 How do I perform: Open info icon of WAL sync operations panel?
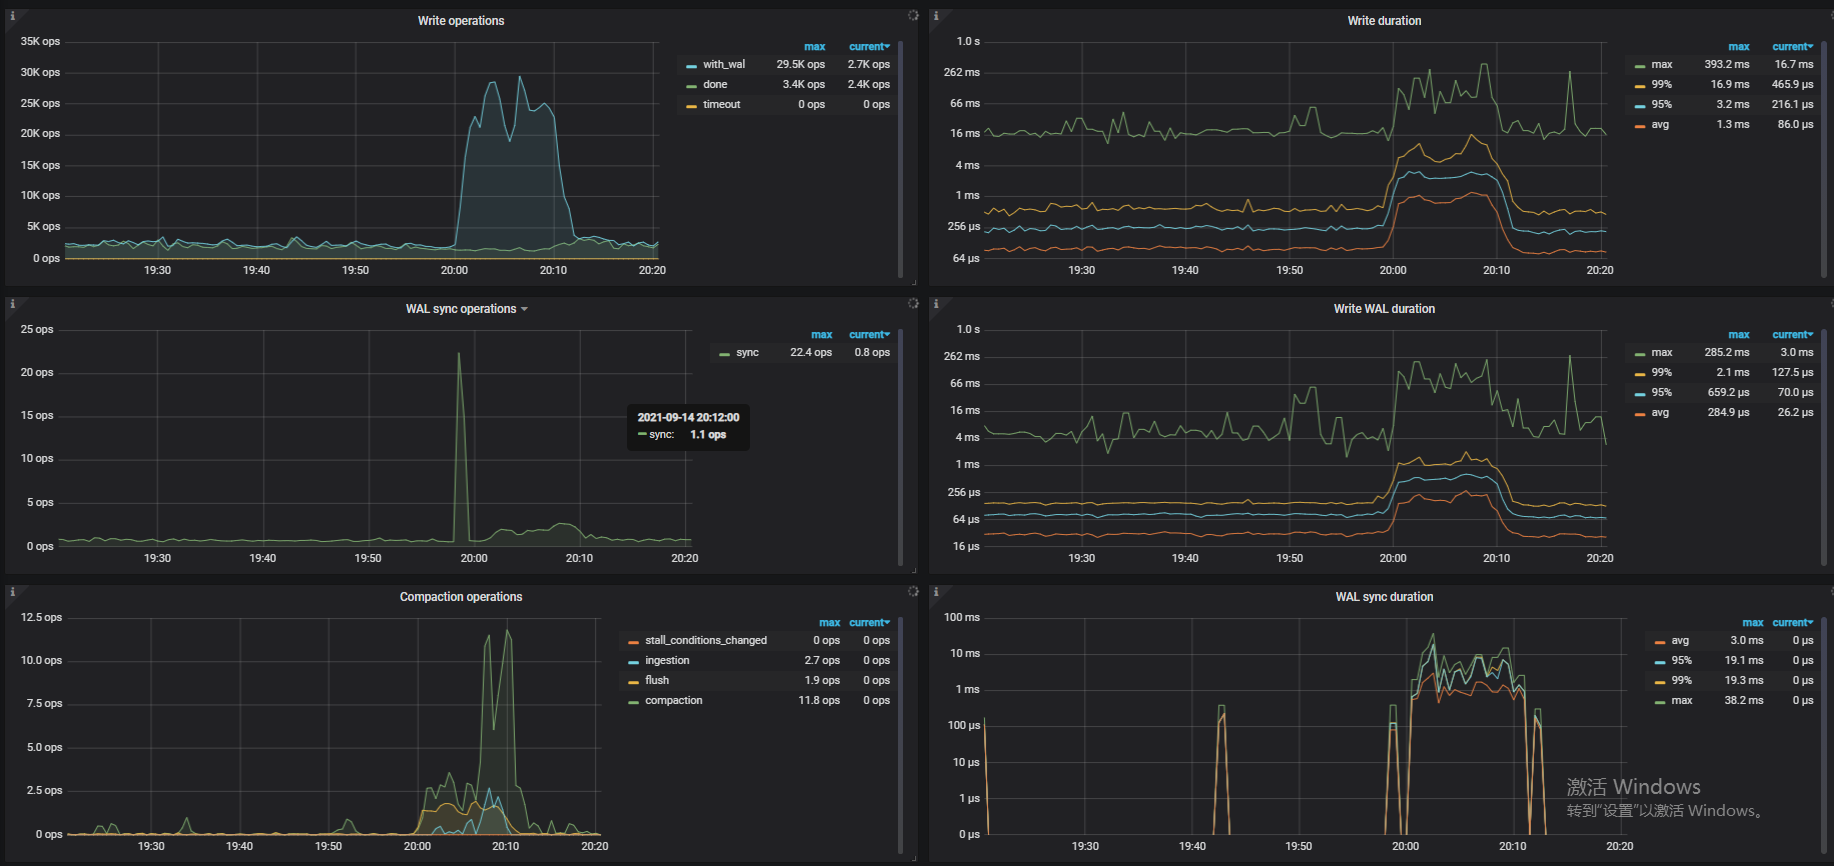[12, 304]
